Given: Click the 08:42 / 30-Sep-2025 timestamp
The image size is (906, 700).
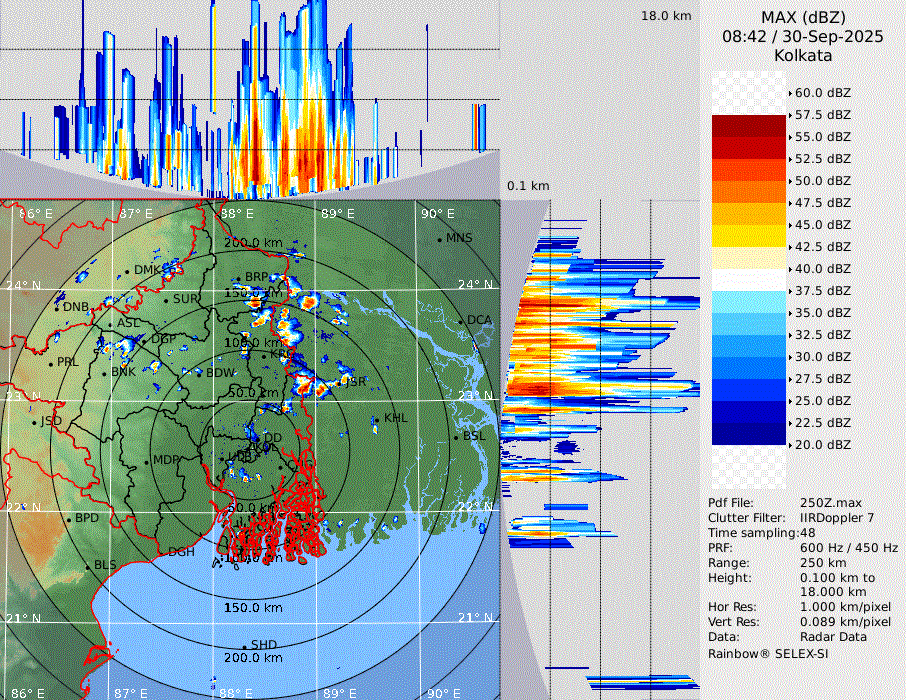Looking at the screenshot, I should [x=803, y=37].
